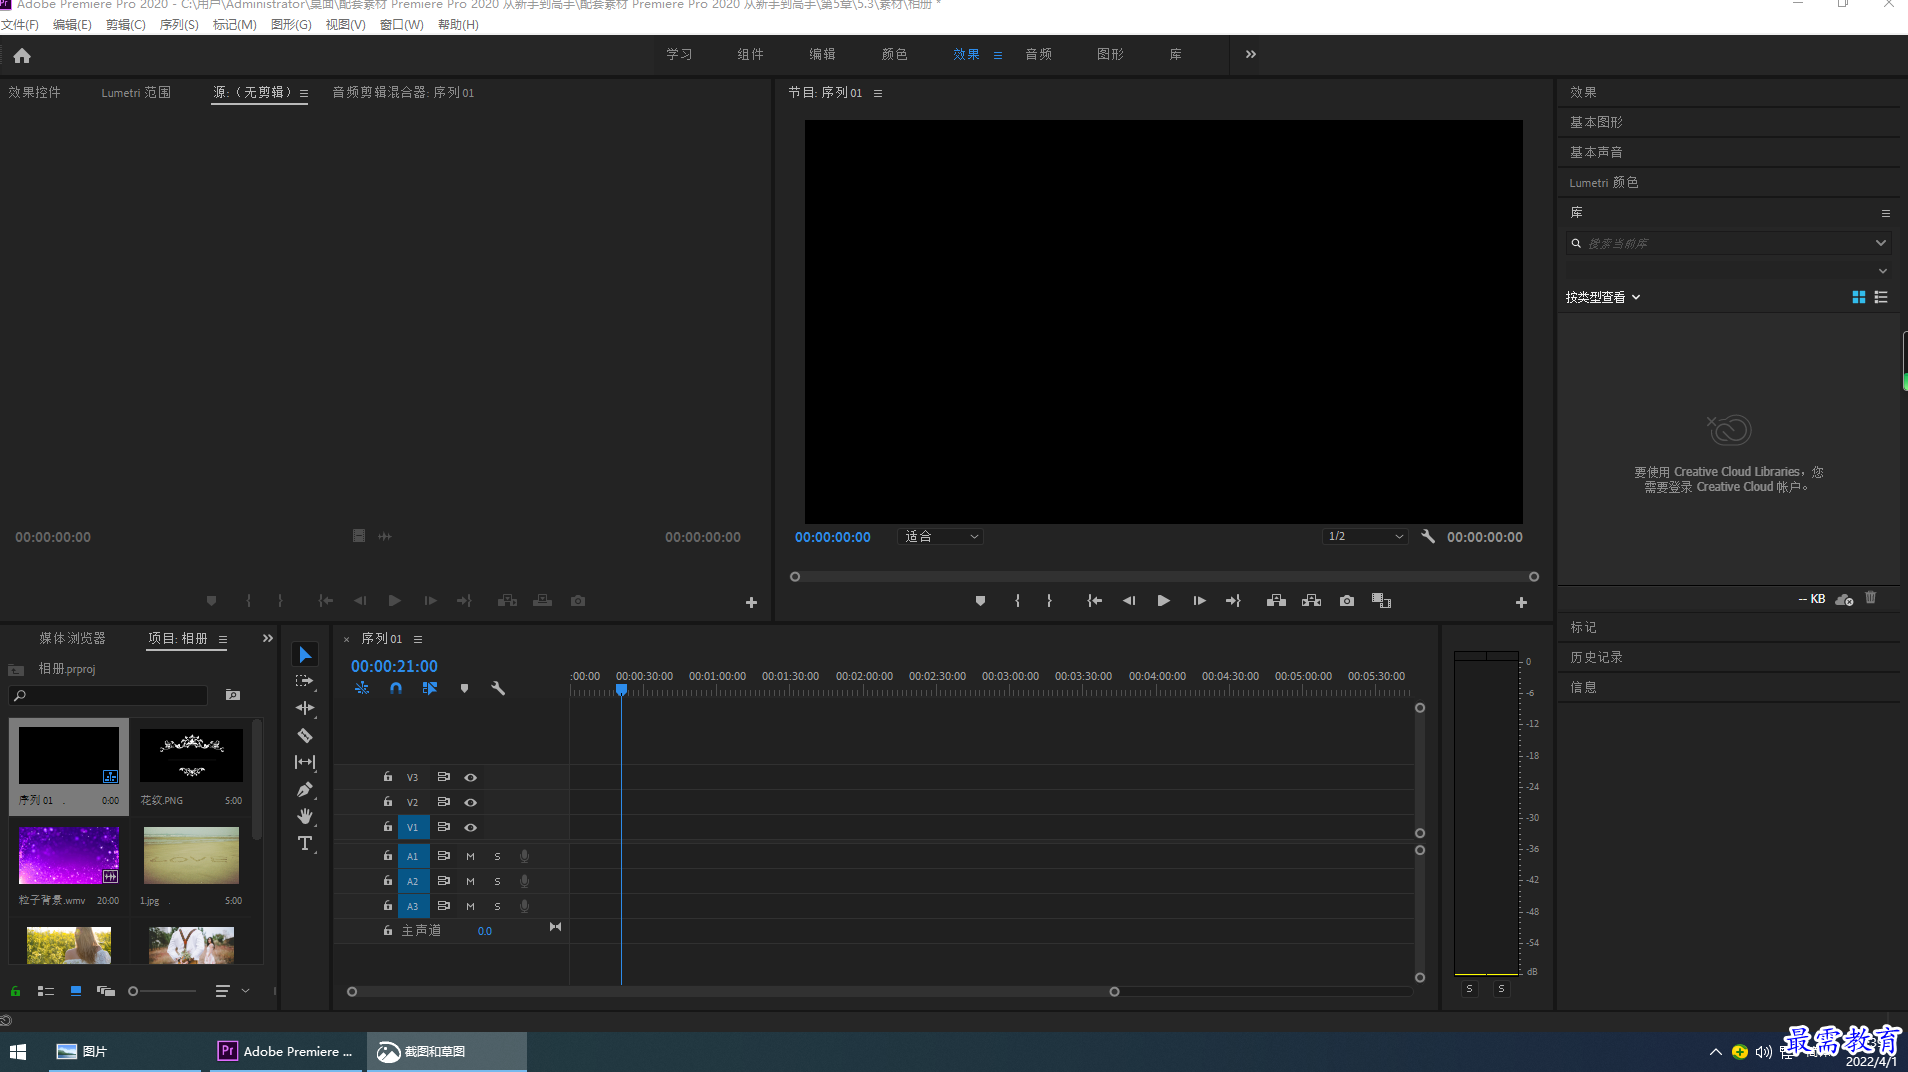Viewport: 1908px width, 1072px height.
Task: Open the 文件 menu
Action: click(x=20, y=24)
